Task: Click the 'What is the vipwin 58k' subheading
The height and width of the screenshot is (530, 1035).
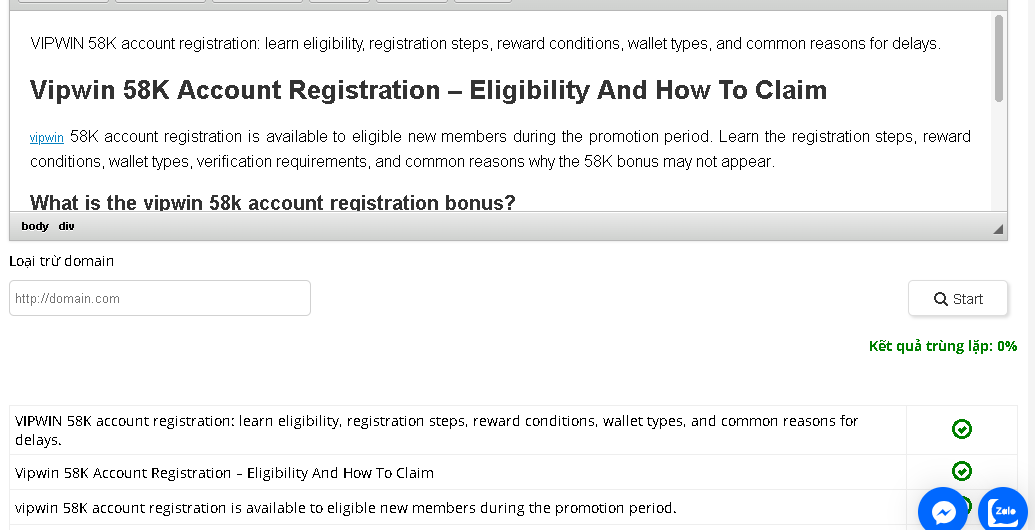Action: (273, 202)
